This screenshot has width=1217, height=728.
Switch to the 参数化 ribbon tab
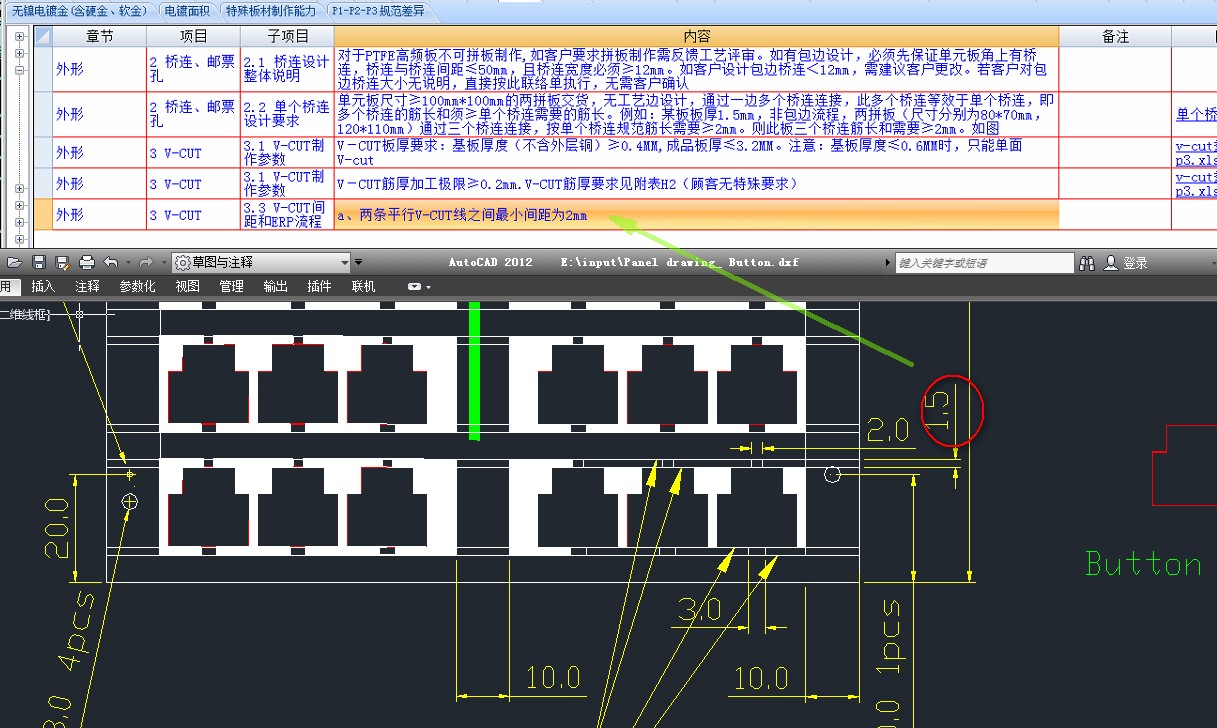point(137,286)
